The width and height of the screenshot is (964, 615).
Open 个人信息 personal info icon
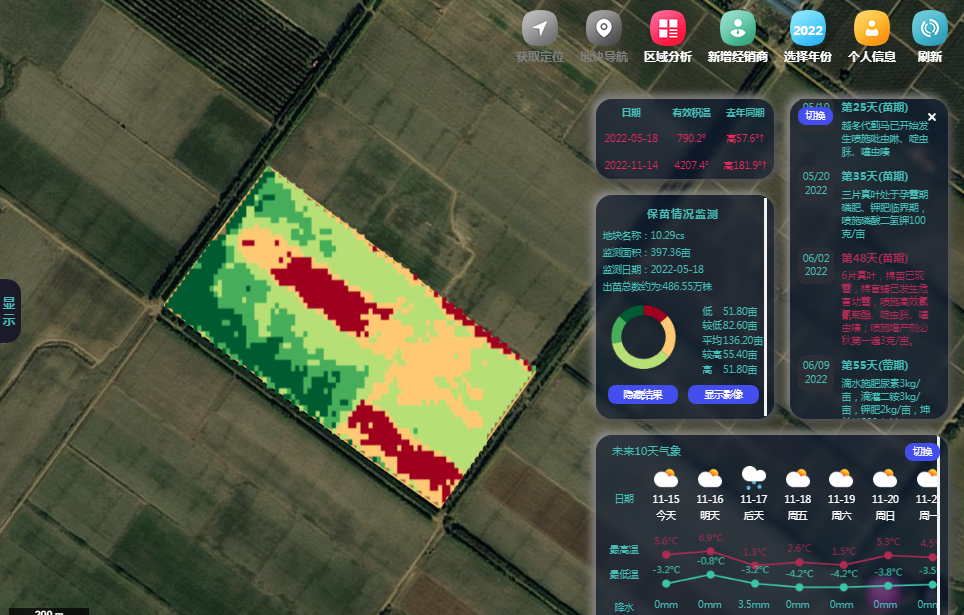(871, 28)
